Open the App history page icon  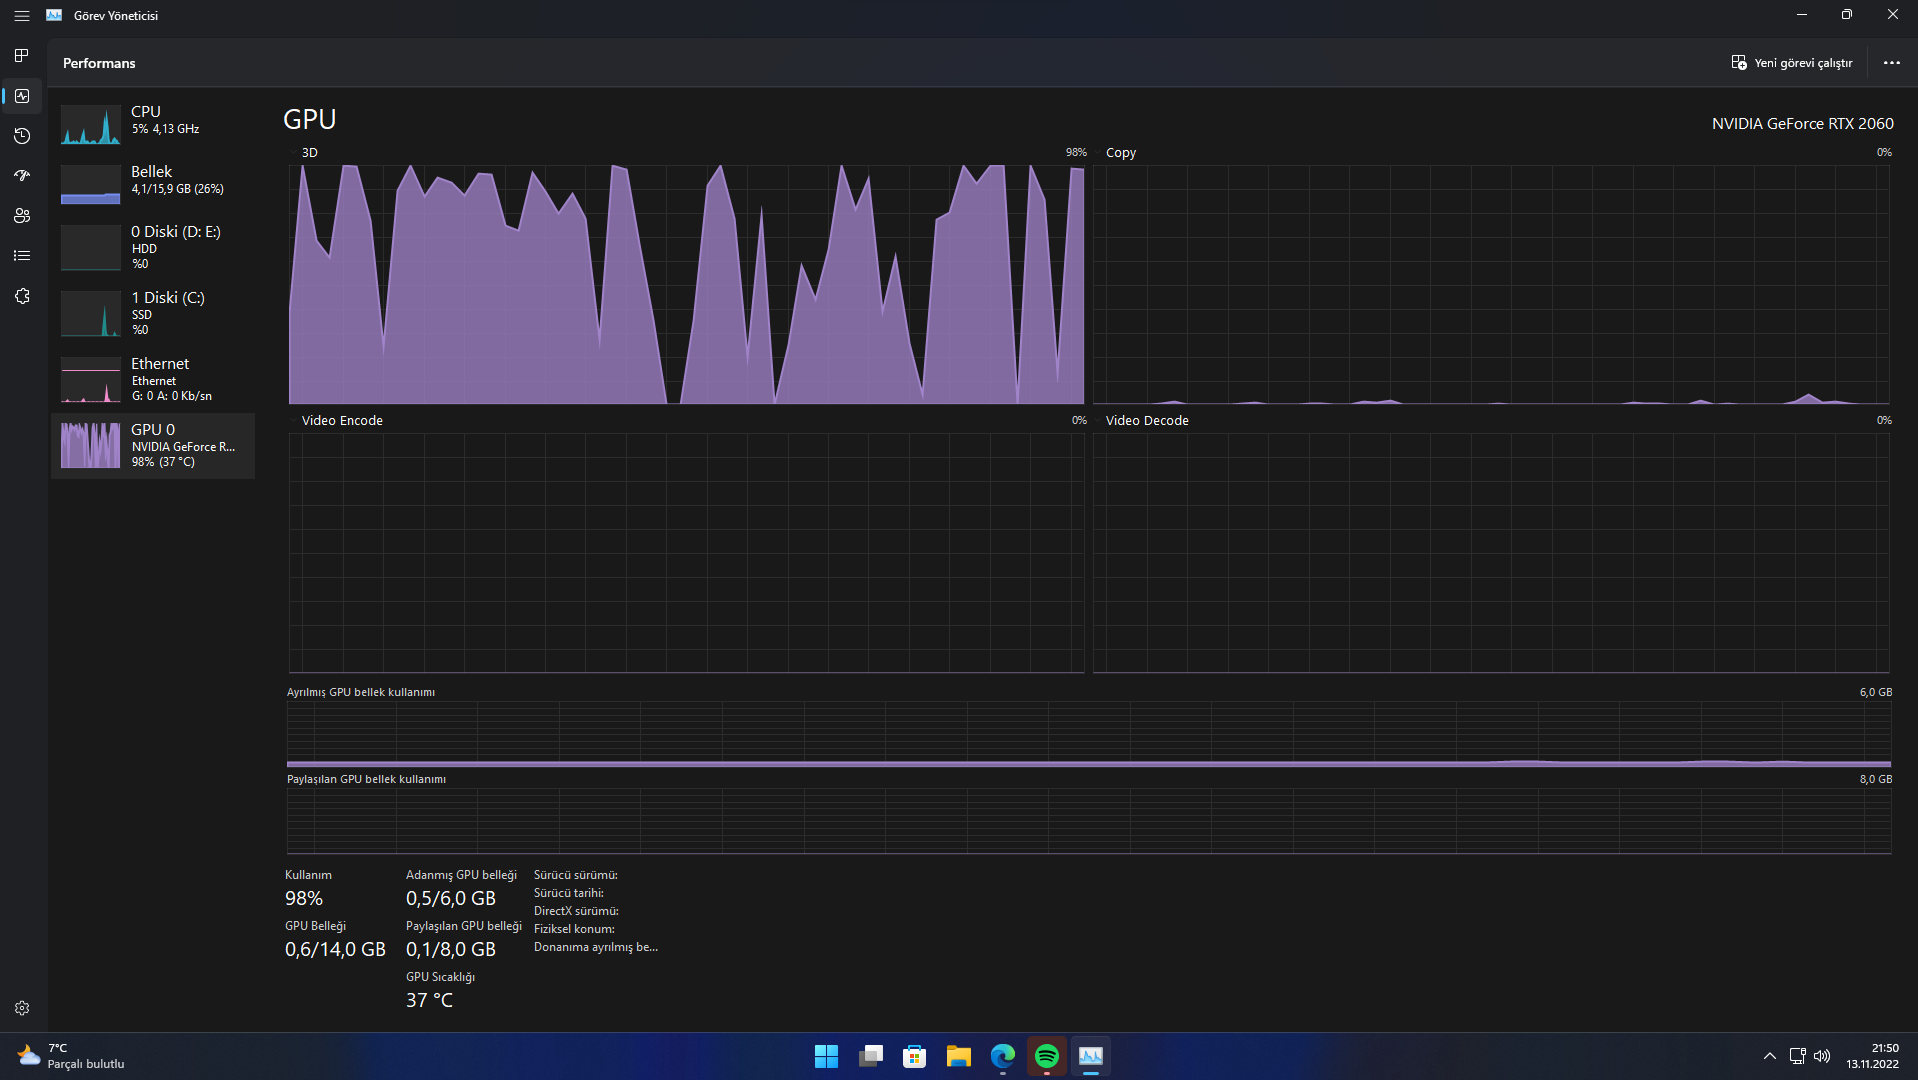(x=22, y=136)
